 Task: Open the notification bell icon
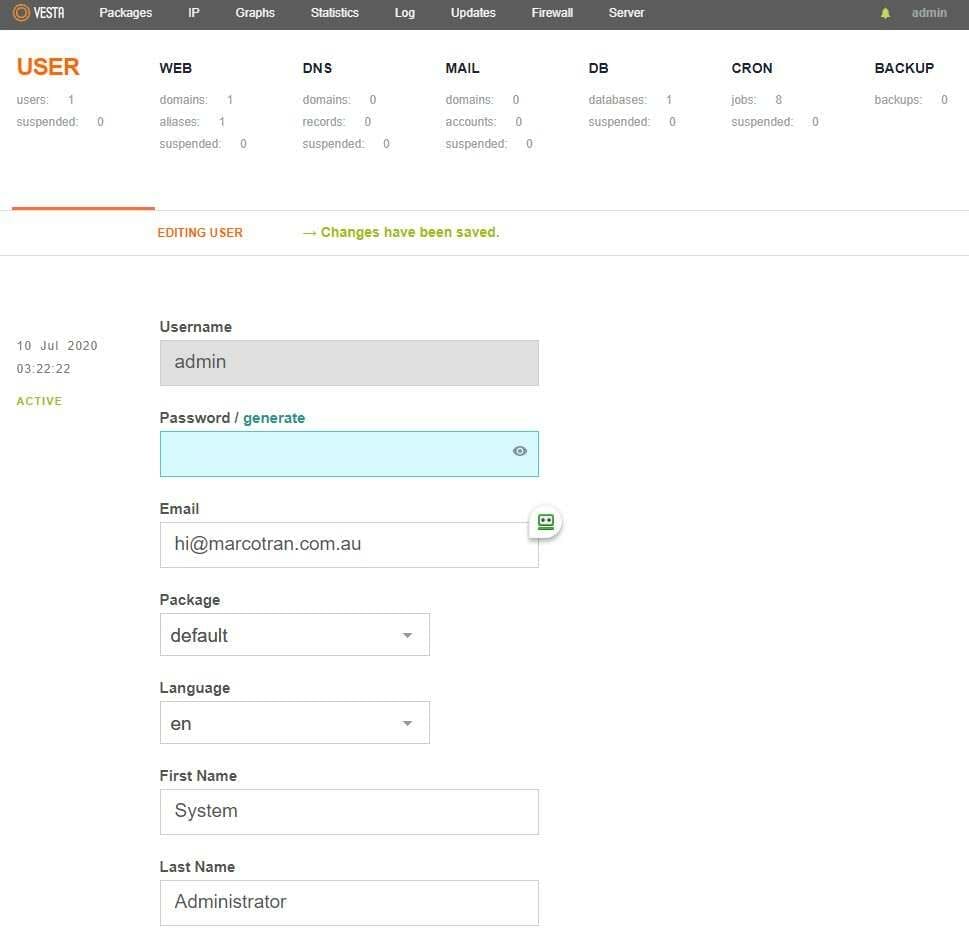click(884, 13)
